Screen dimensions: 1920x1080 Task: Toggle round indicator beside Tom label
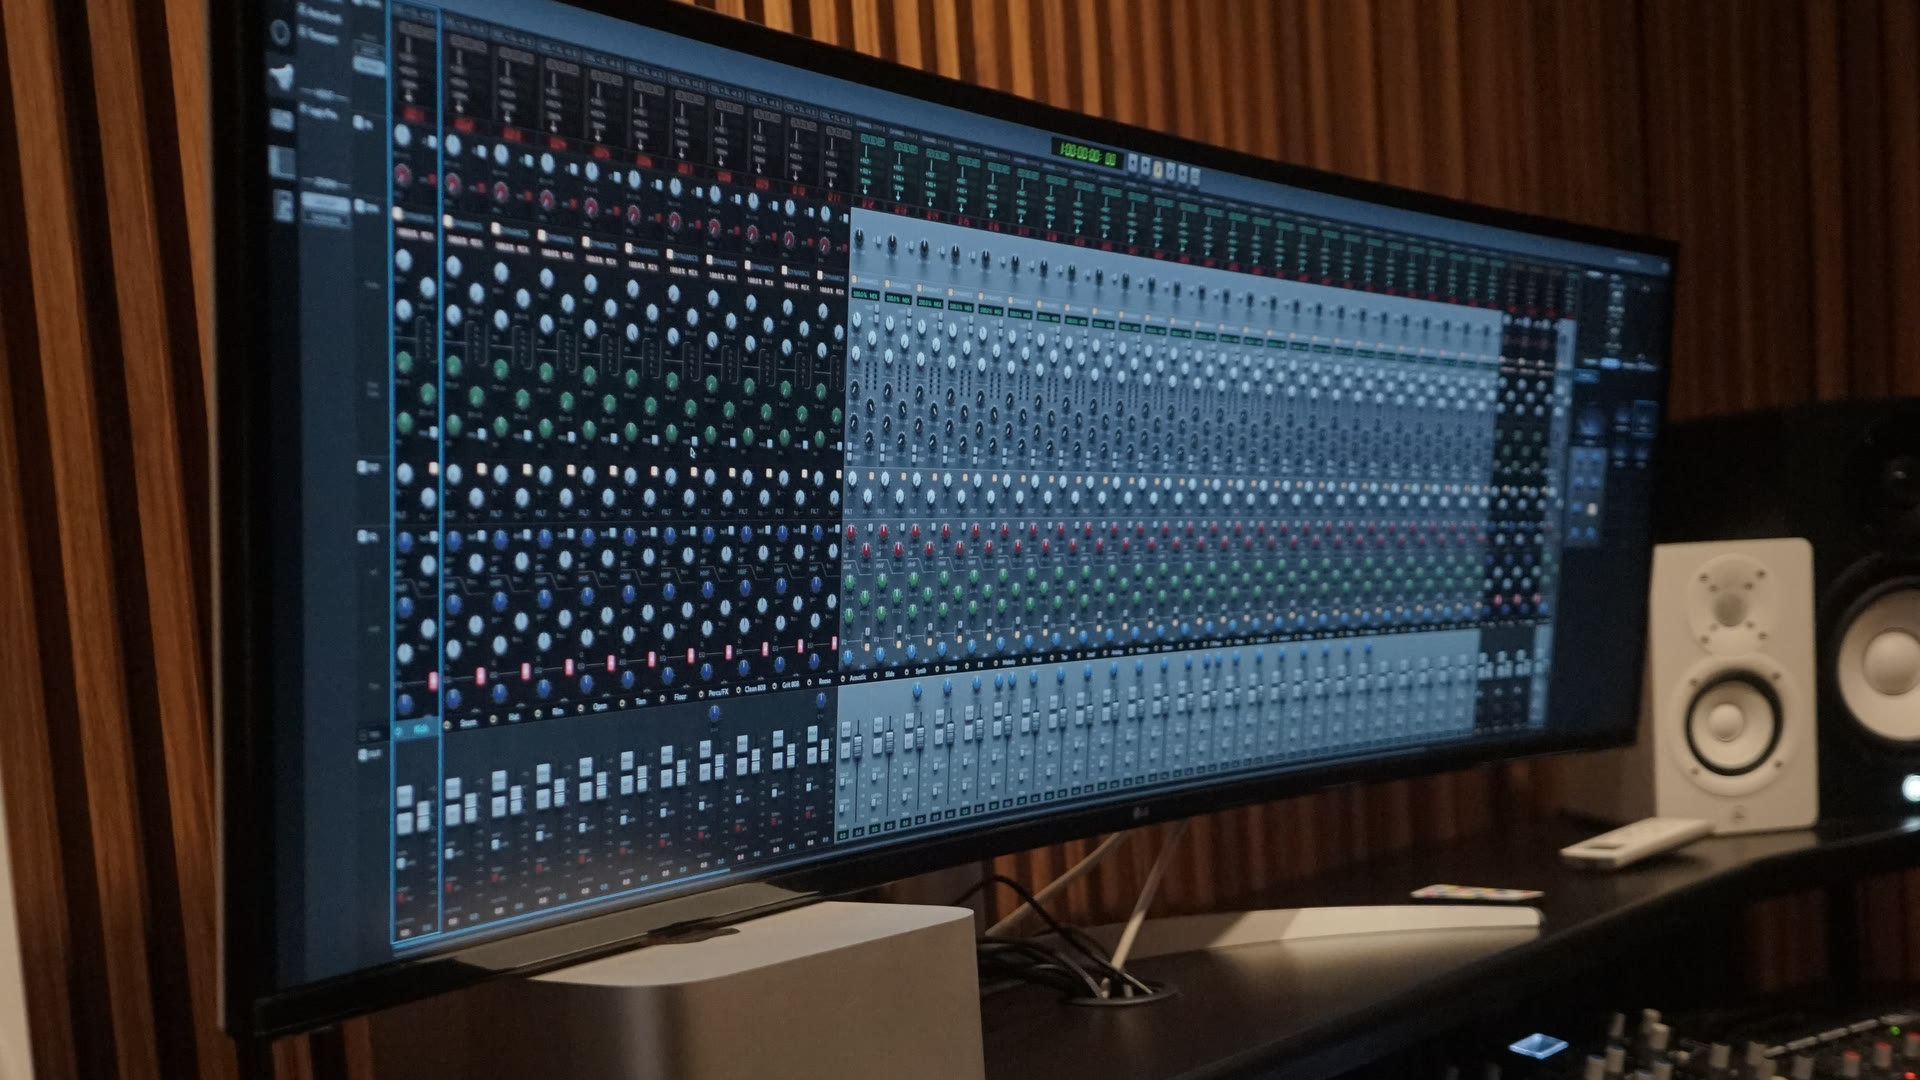[622, 703]
